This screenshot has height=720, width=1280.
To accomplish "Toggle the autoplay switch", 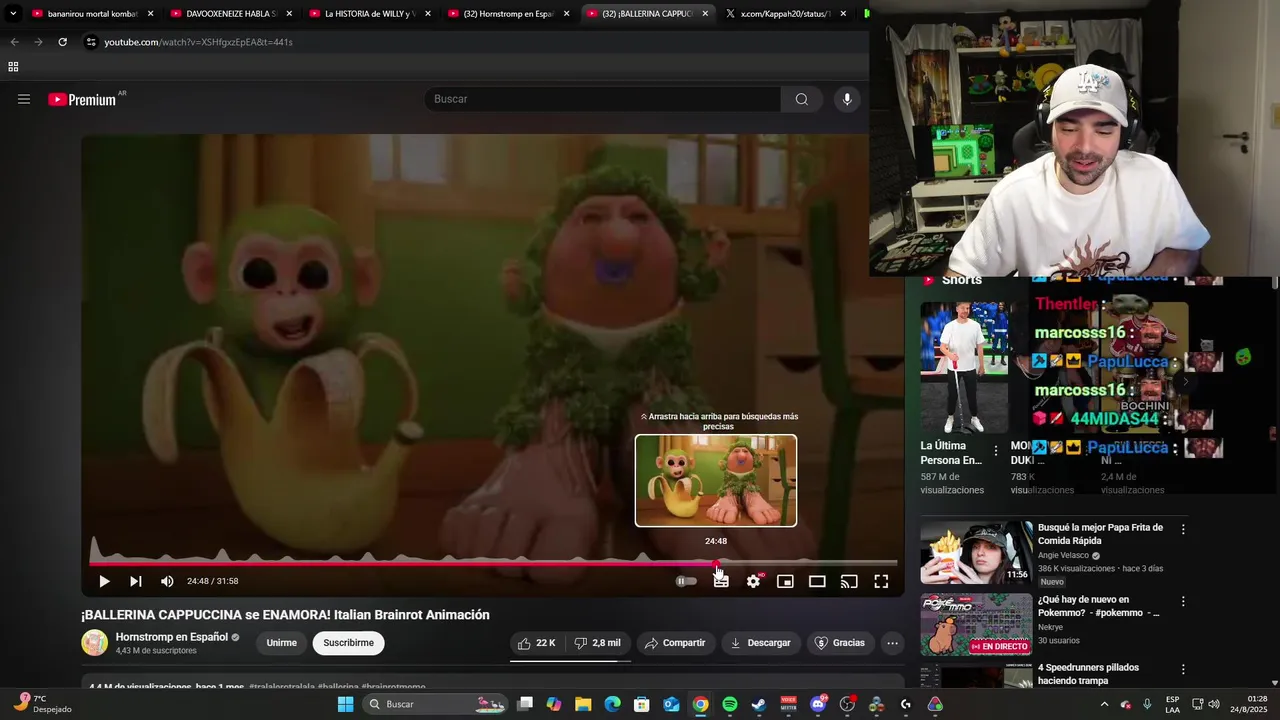I will (x=686, y=581).
